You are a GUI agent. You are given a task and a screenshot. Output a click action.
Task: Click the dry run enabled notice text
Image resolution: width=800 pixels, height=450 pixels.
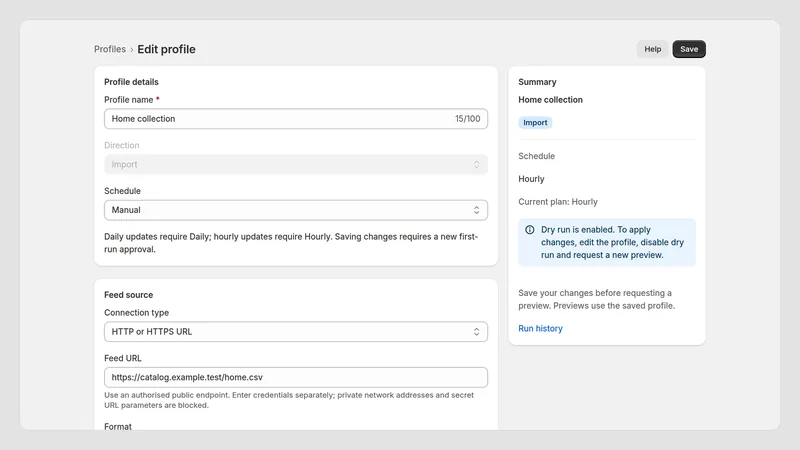[612, 242]
